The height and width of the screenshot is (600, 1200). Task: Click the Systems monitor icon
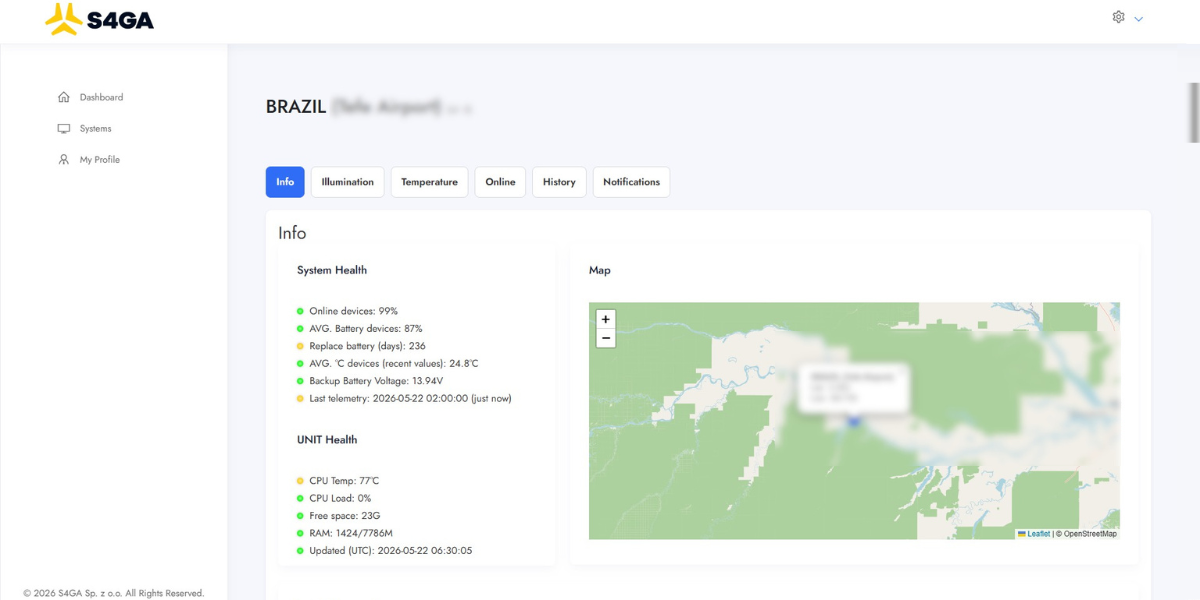point(64,128)
